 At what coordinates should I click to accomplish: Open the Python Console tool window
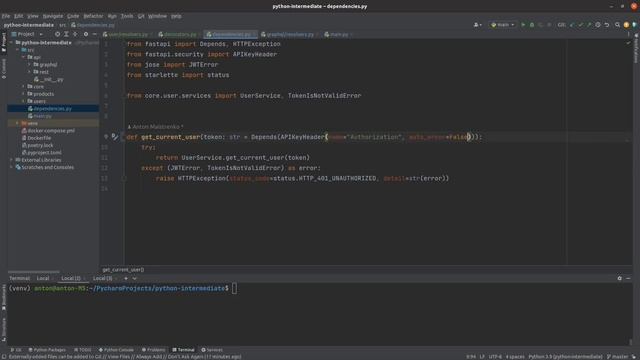(x=116, y=350)
